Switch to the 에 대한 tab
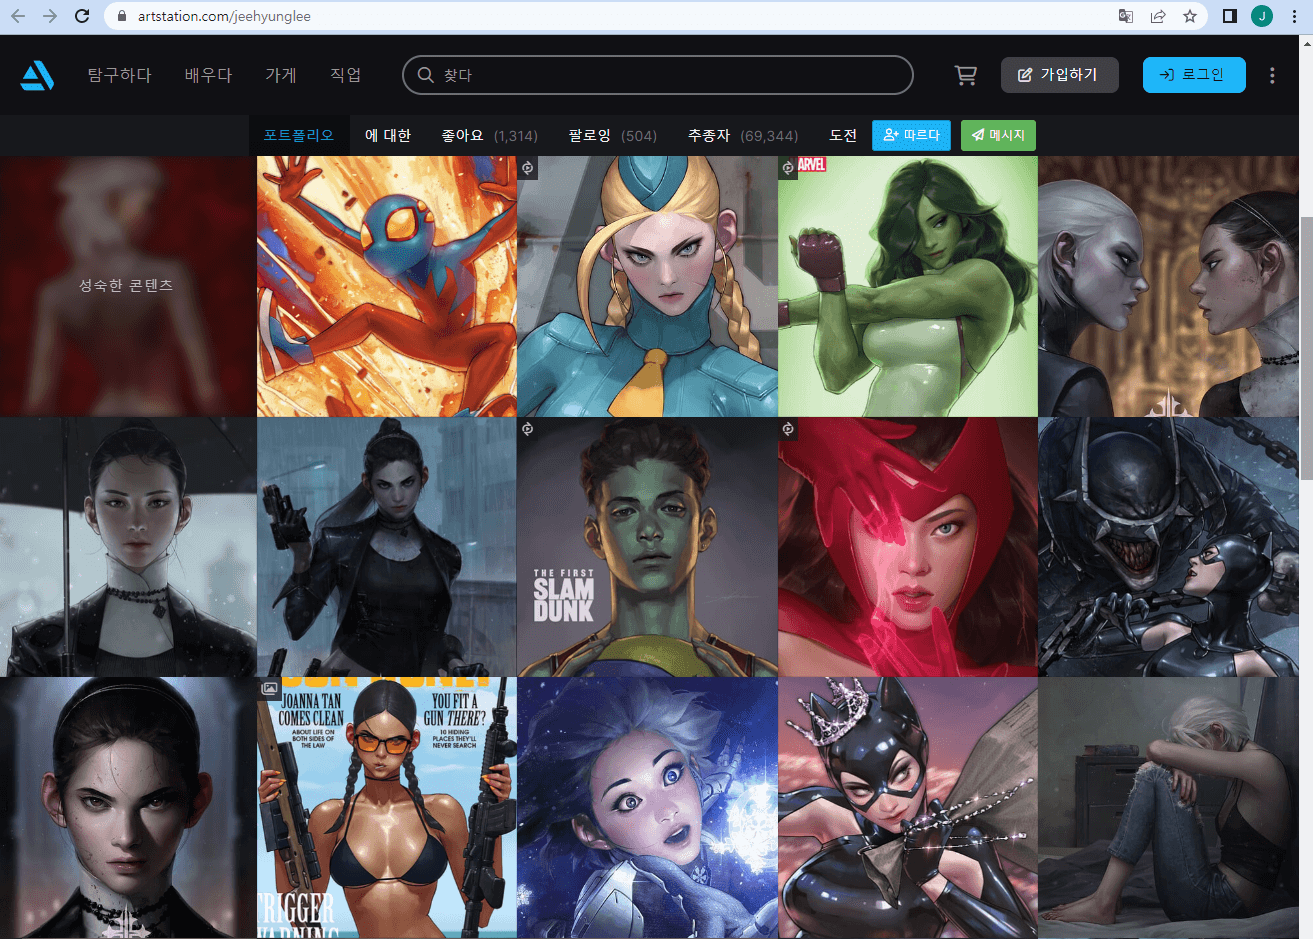The image size is (1313, 939). click(388, 135)
